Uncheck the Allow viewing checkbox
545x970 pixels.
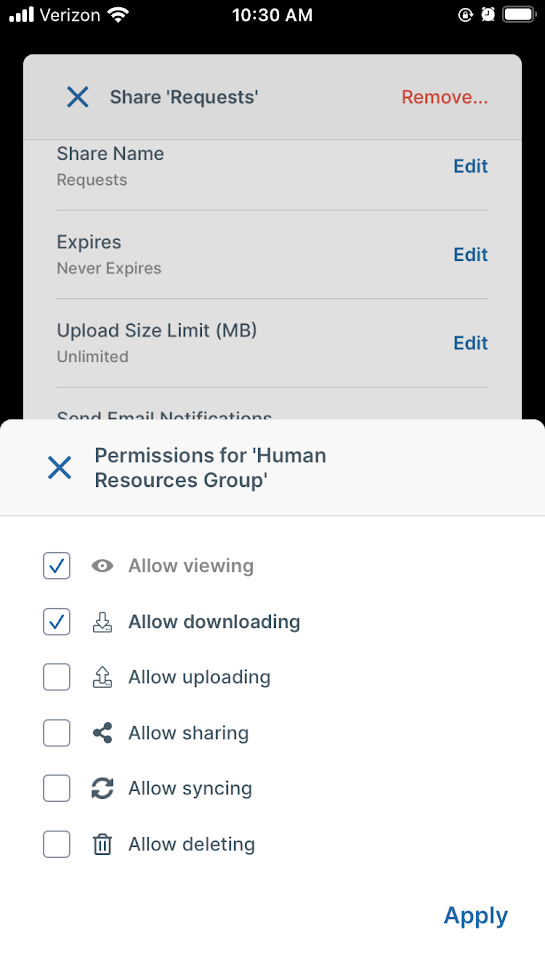coord(56,565)
